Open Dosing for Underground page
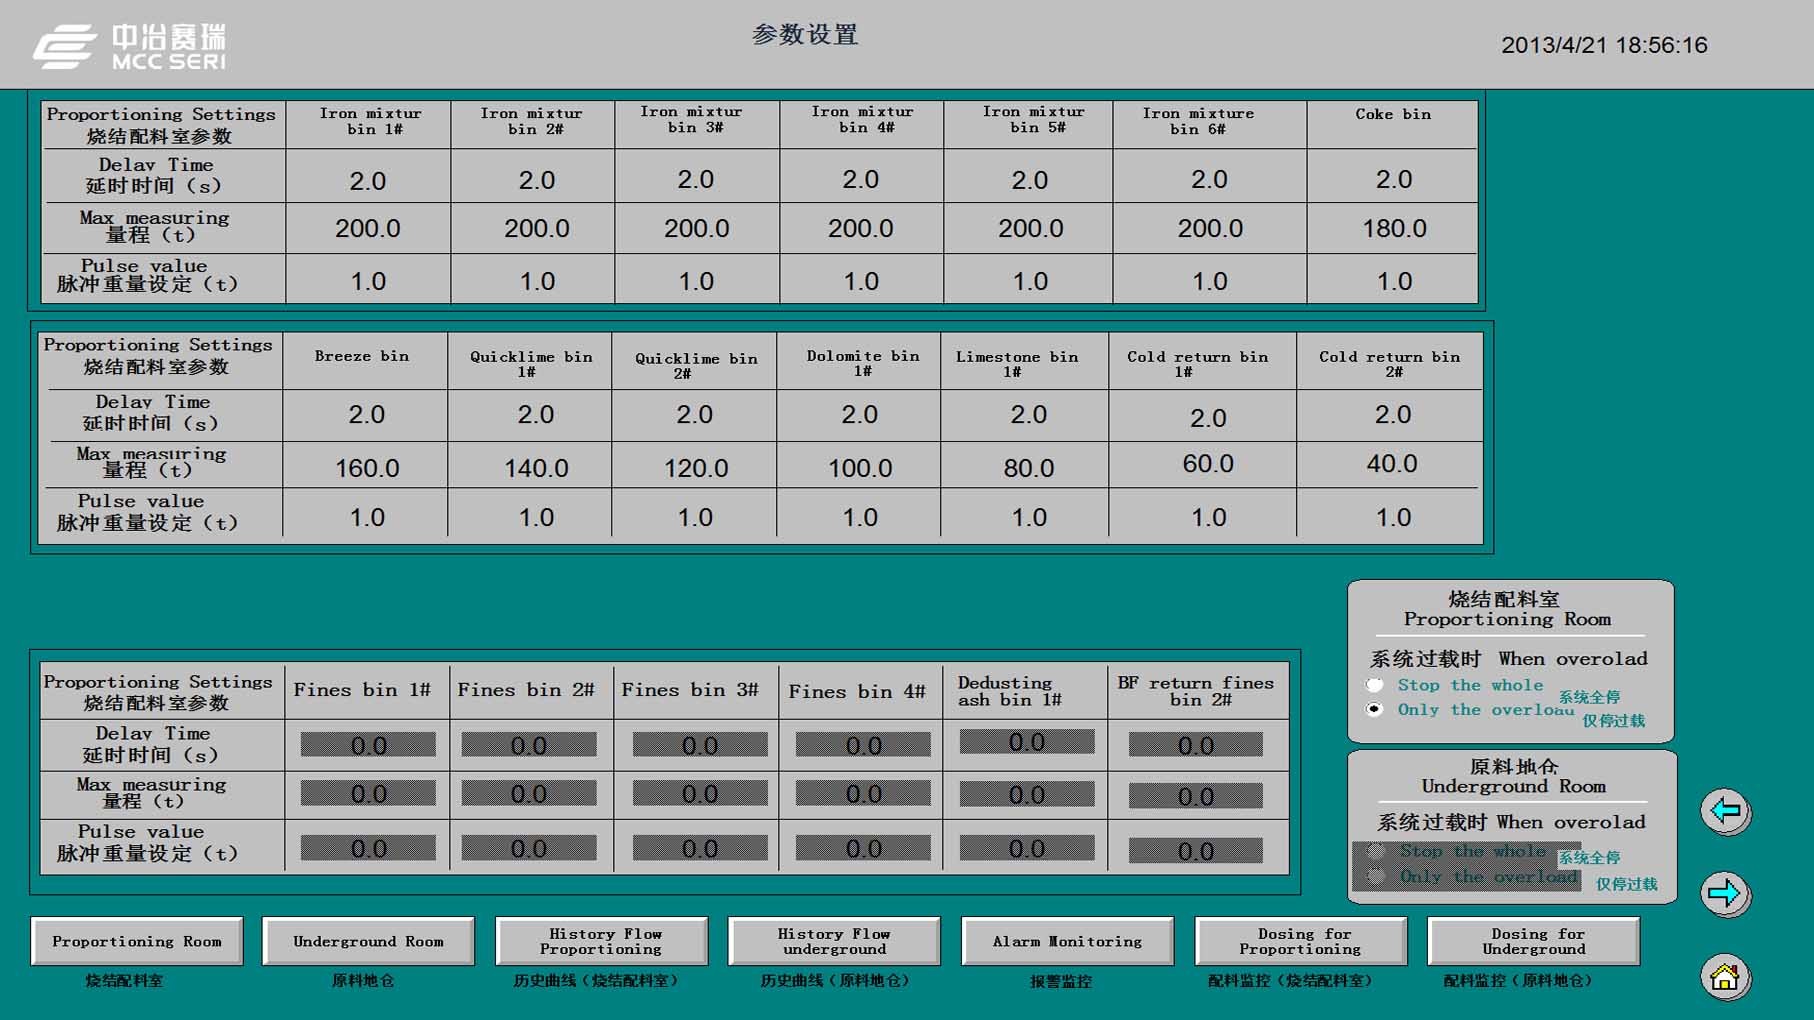 1533,941
